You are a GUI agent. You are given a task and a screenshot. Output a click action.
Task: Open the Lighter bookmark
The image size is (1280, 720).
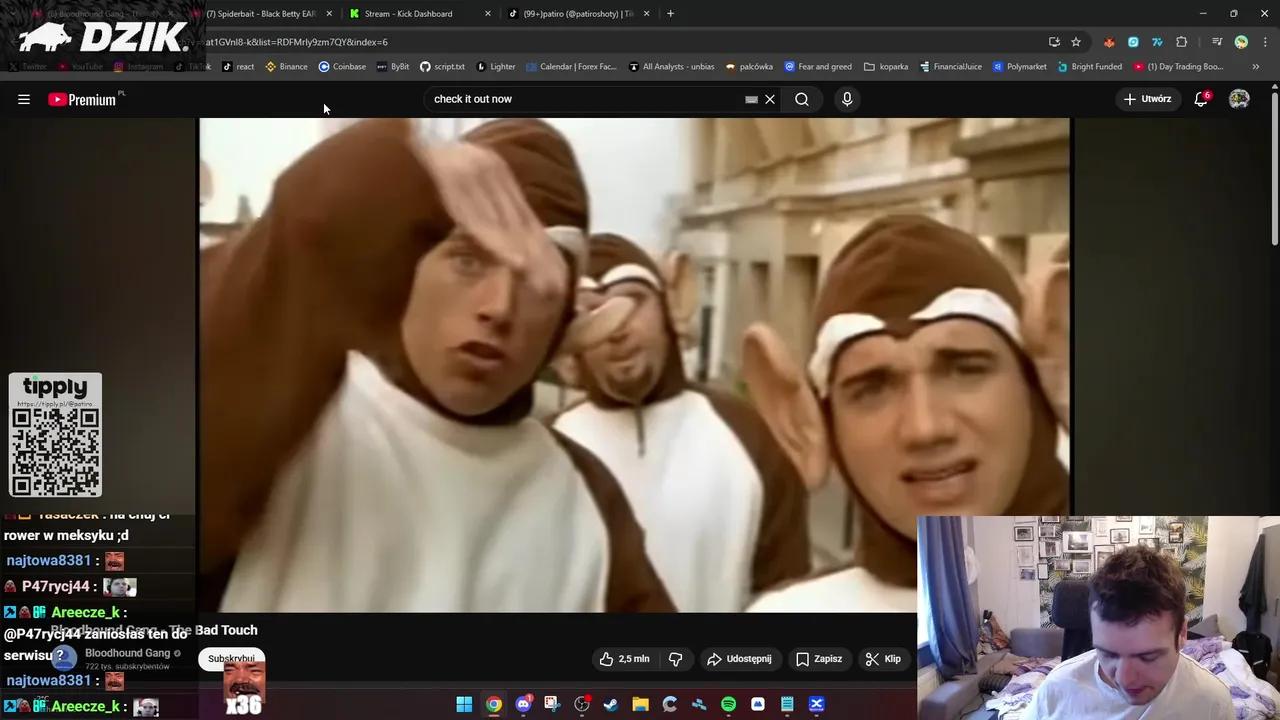[x=495, y=67]
